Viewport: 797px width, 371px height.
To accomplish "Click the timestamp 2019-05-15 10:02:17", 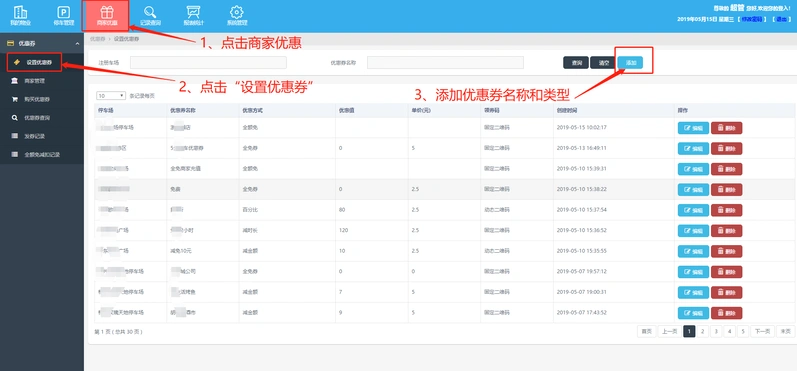I will [581, 128].
